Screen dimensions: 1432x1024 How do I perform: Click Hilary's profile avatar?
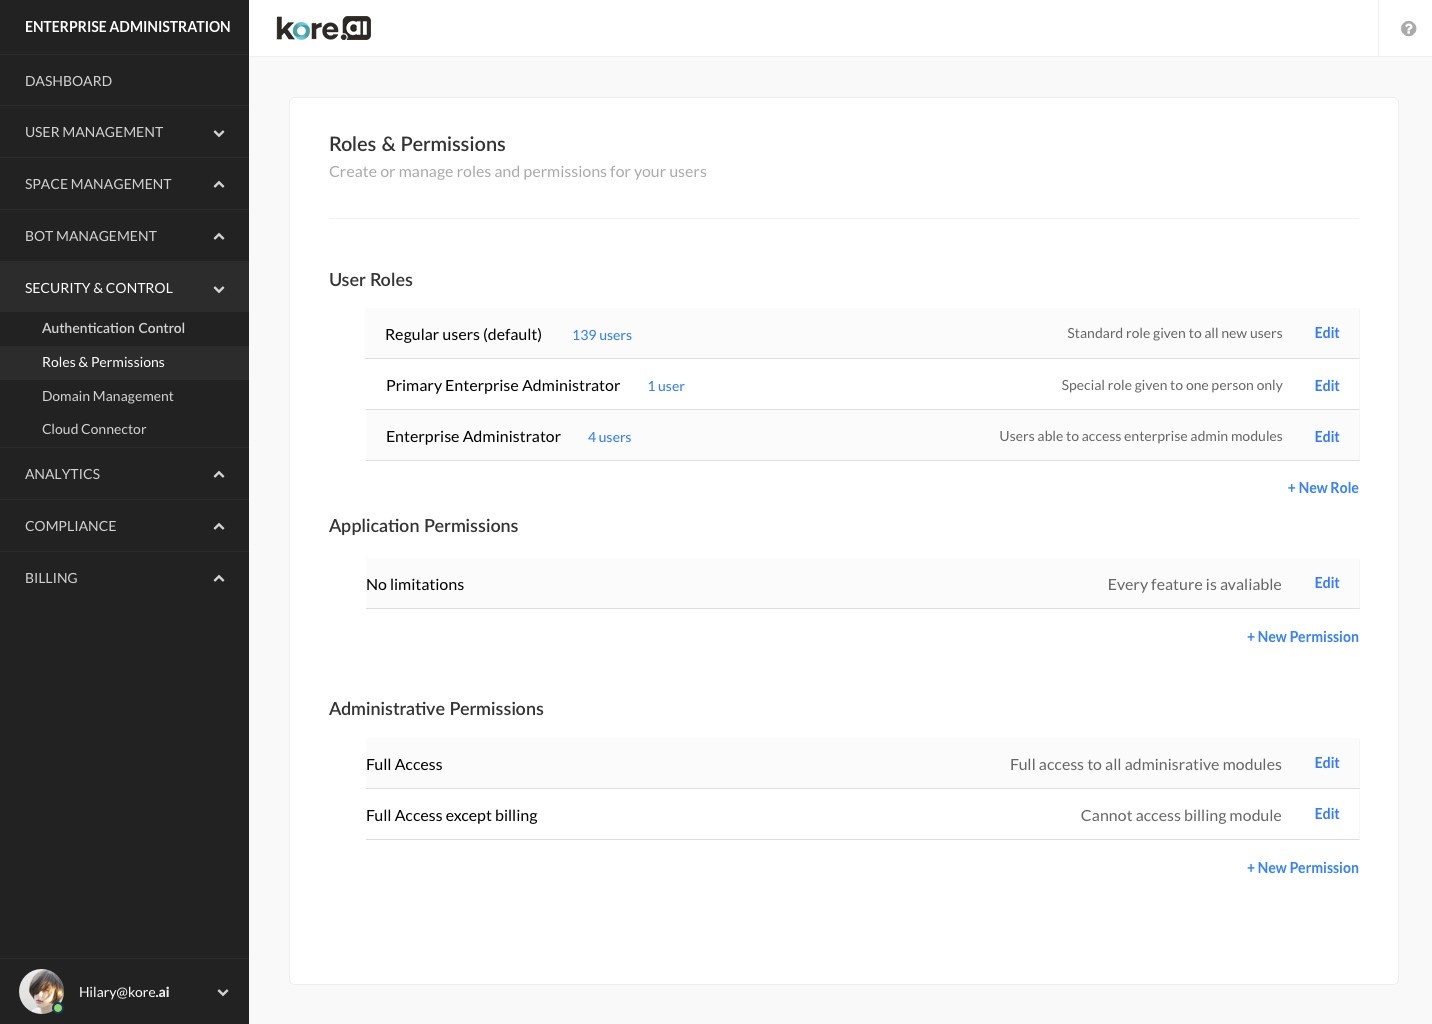[42, 992]
